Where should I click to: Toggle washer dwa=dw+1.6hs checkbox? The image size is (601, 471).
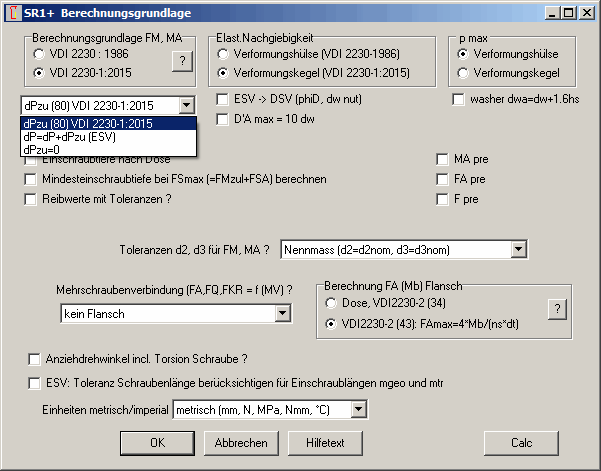(459, 100)
